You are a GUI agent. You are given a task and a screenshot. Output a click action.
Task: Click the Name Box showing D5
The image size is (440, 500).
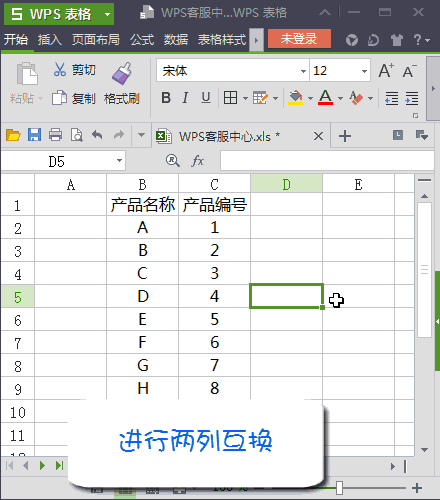[x=63, y=161]
